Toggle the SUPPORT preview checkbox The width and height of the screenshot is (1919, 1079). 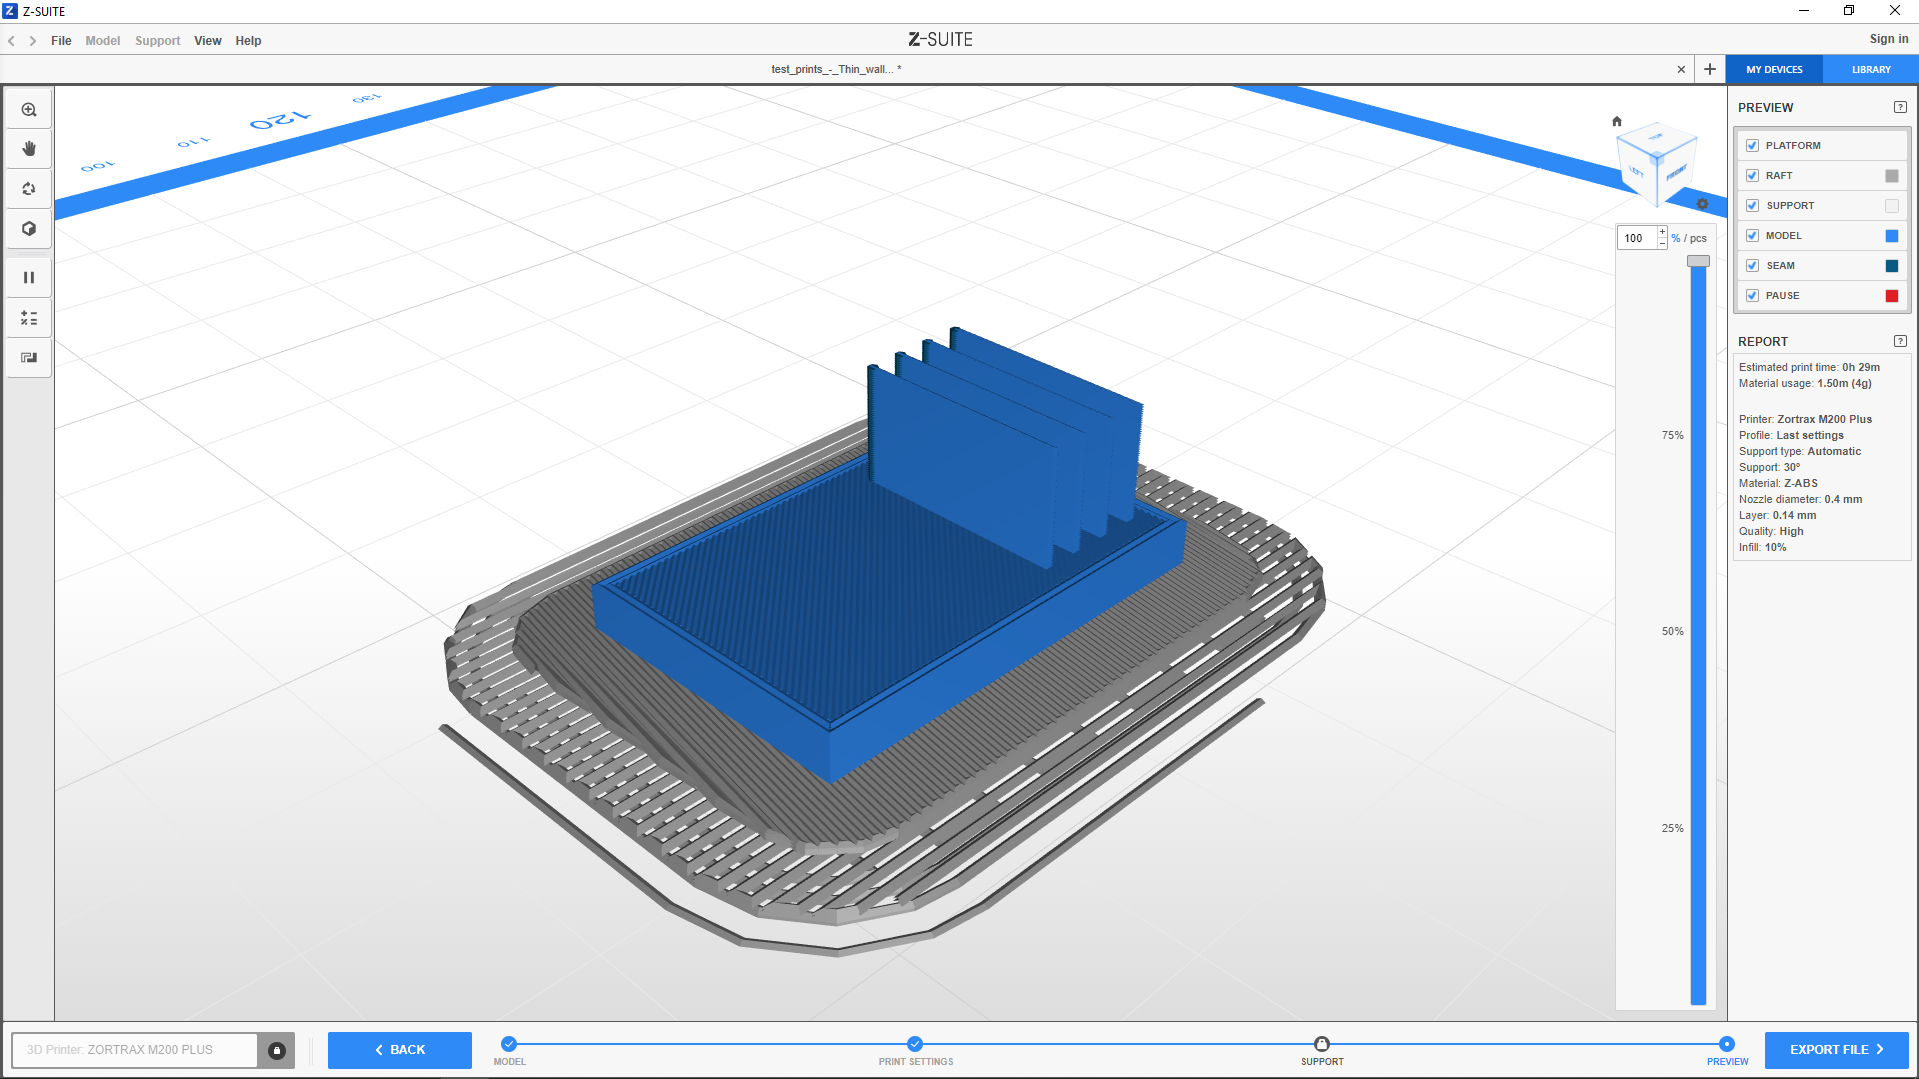(x=1752, y=206)
